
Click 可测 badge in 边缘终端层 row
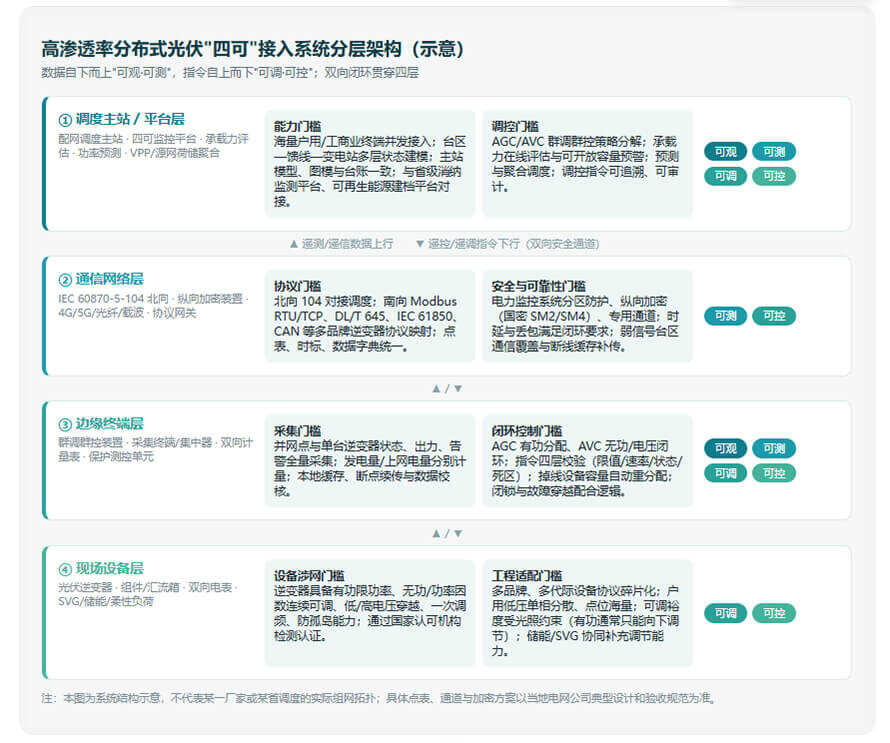pyautogui.click(x=774, y=448)
